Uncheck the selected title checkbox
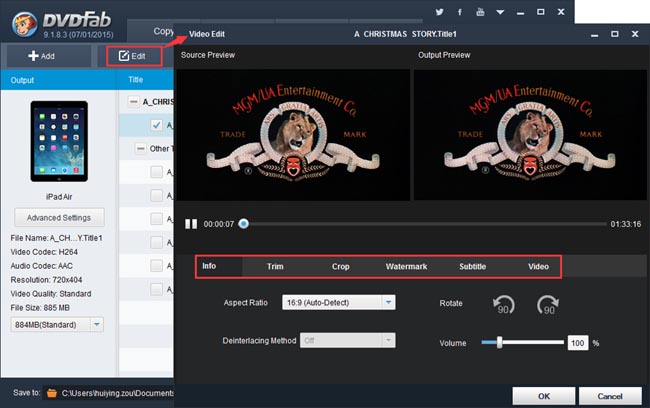Image resolution: width=650 pixels, height=408 pixels. [156, 125]
